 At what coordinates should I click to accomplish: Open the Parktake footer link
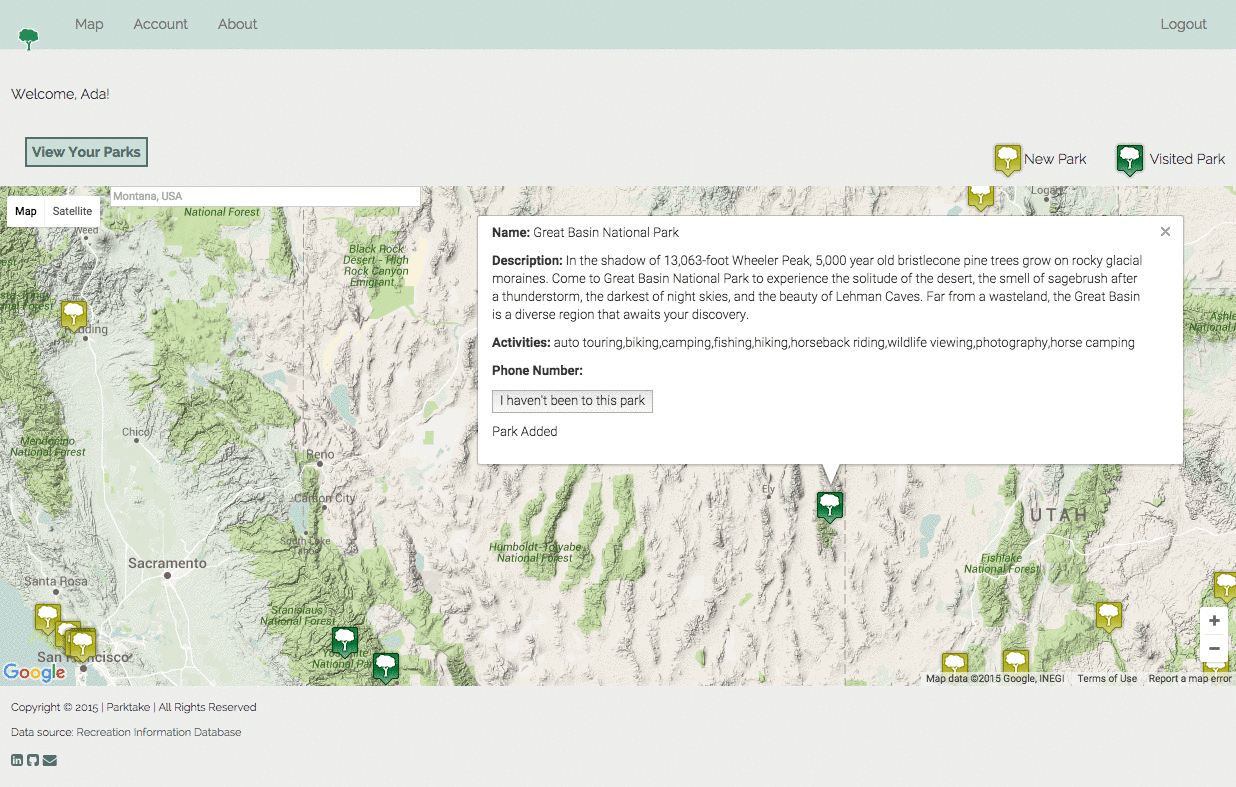(x=128, y=707)
